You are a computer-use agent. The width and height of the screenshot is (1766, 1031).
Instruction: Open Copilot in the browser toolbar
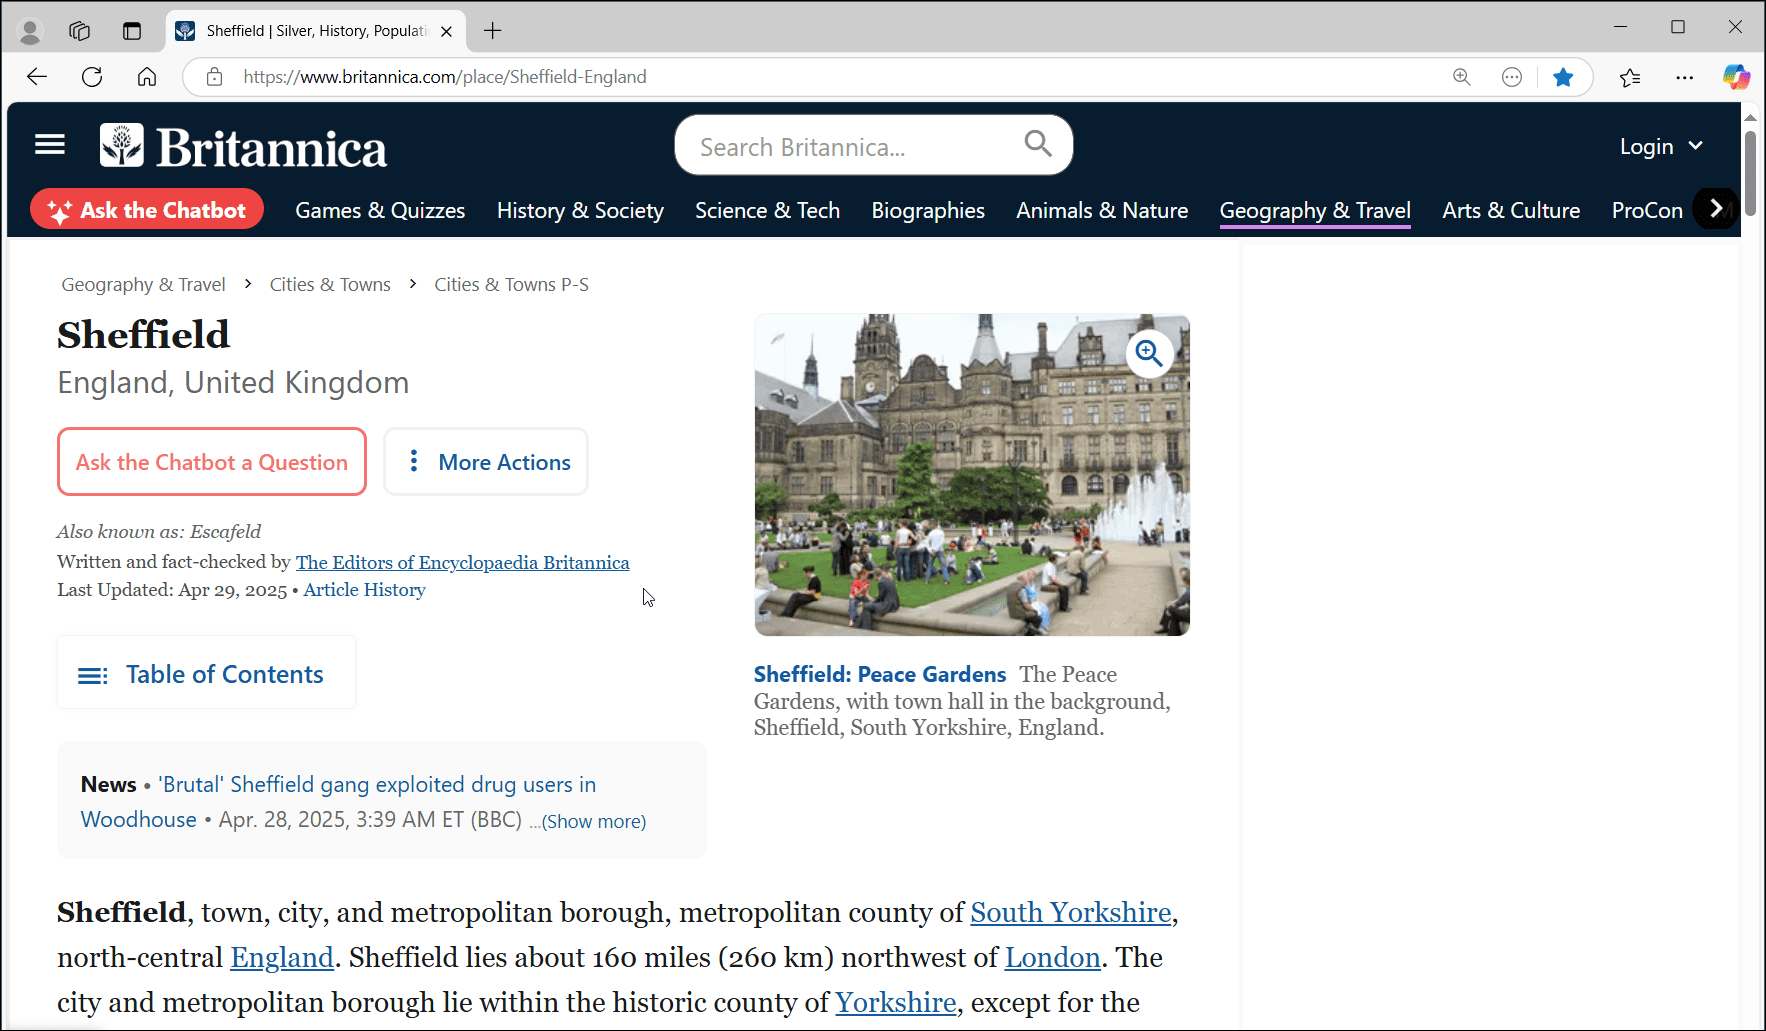pos(1737,76)
